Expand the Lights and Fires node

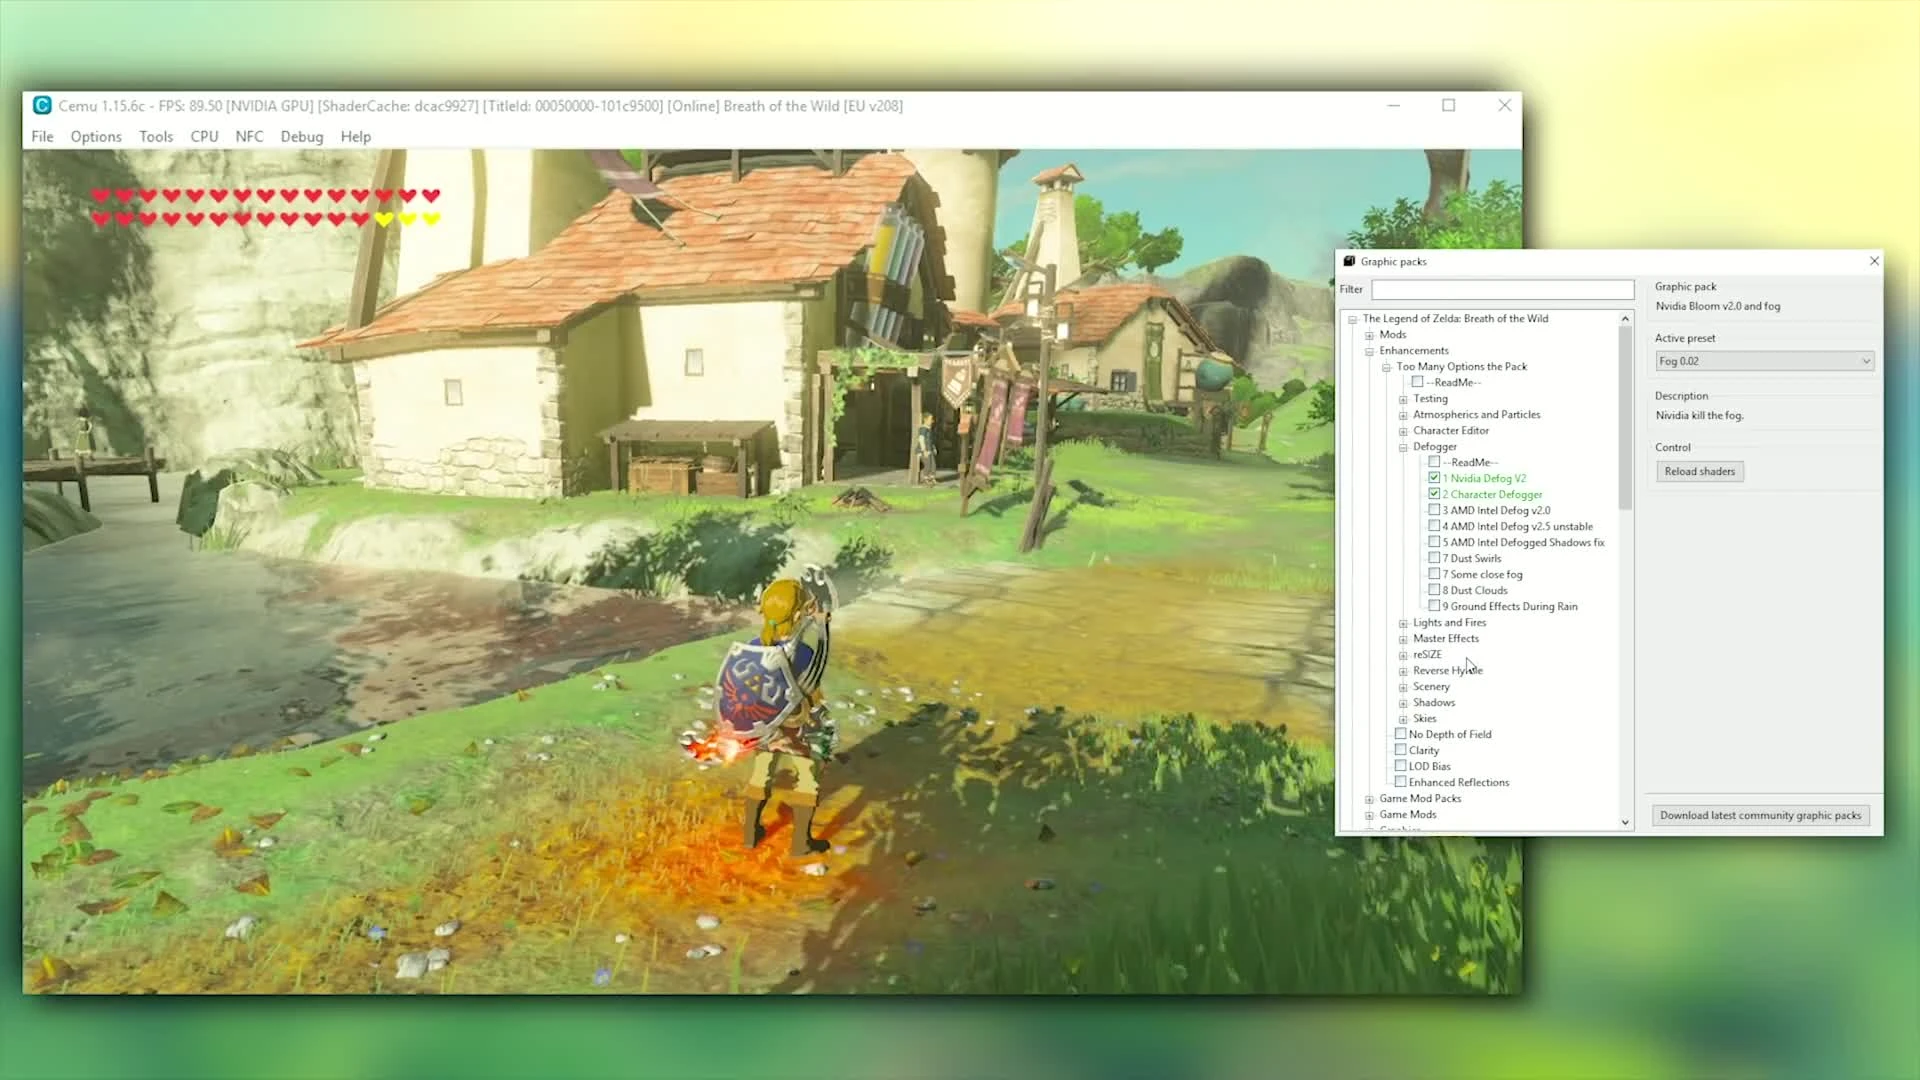1403,622
